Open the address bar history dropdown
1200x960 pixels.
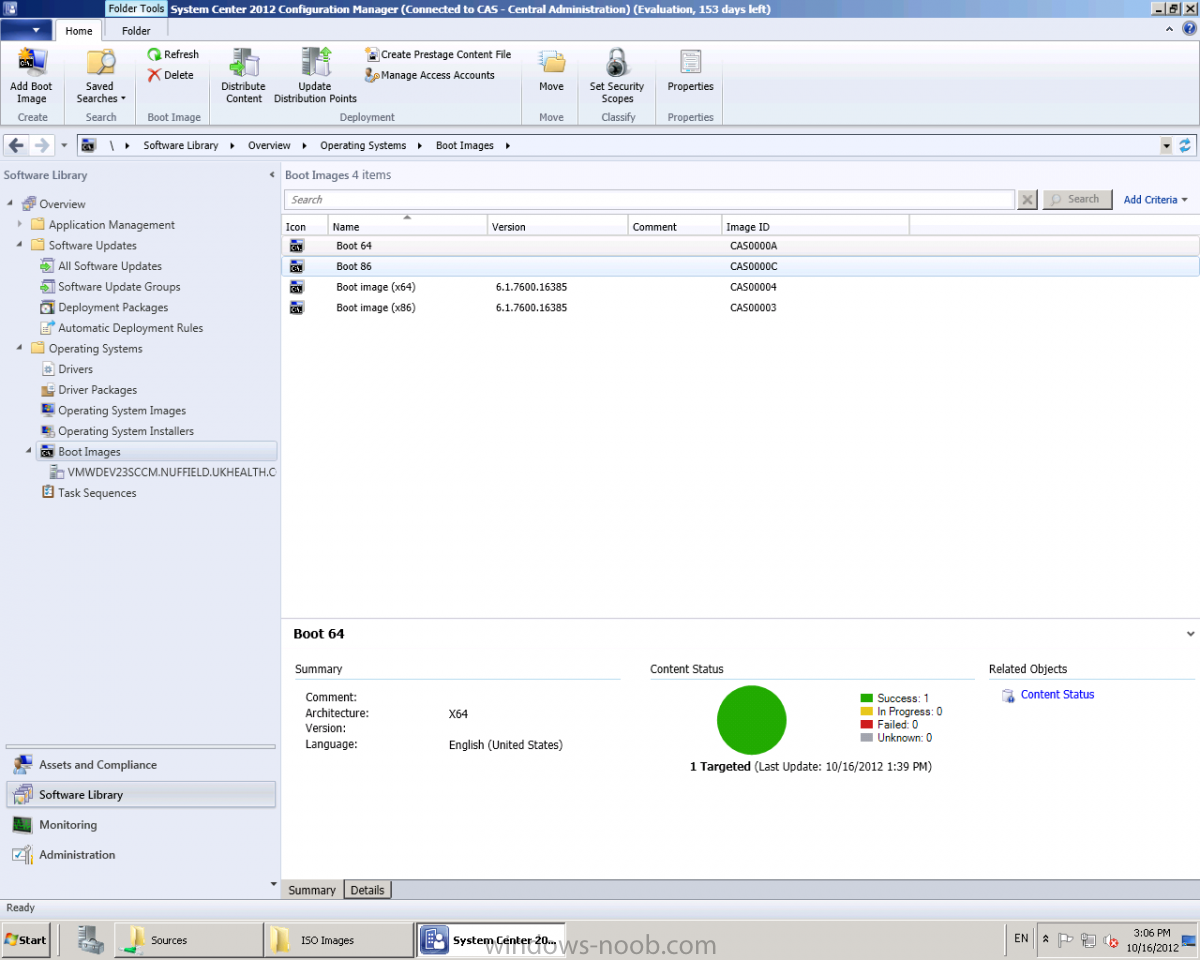click(1166, 145)
